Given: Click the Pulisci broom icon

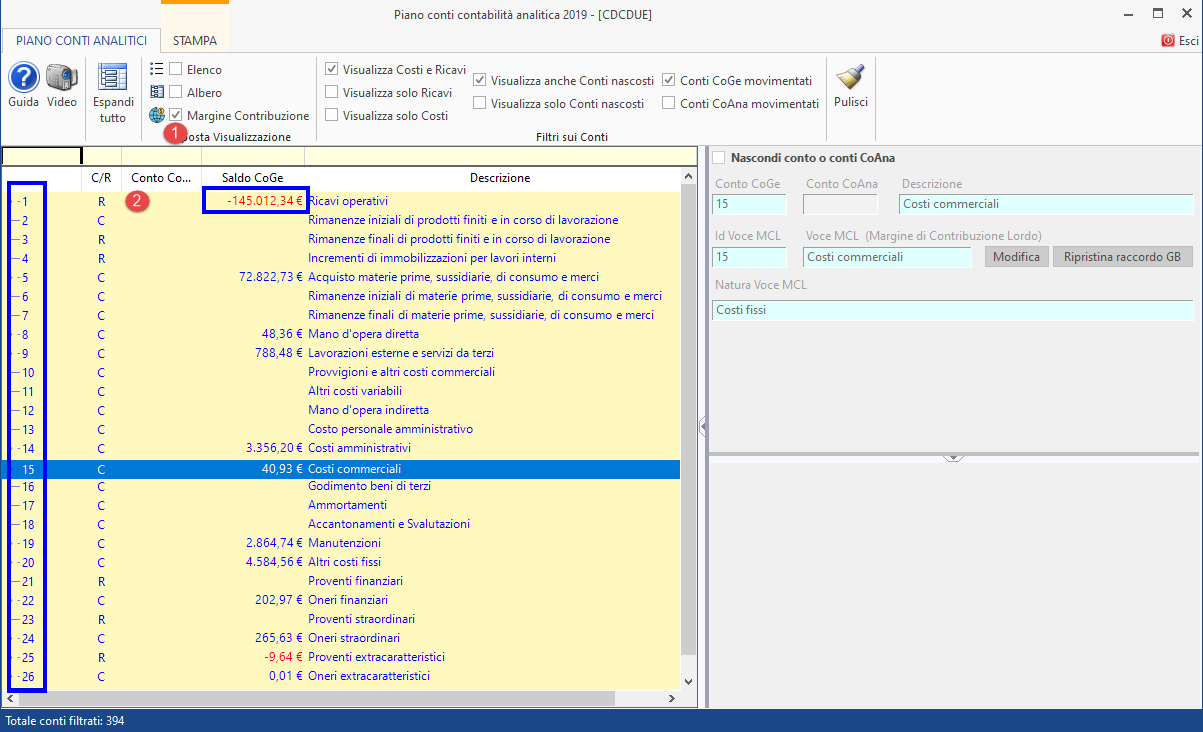Looking at the screenshot, I should (x=850, y=78).
